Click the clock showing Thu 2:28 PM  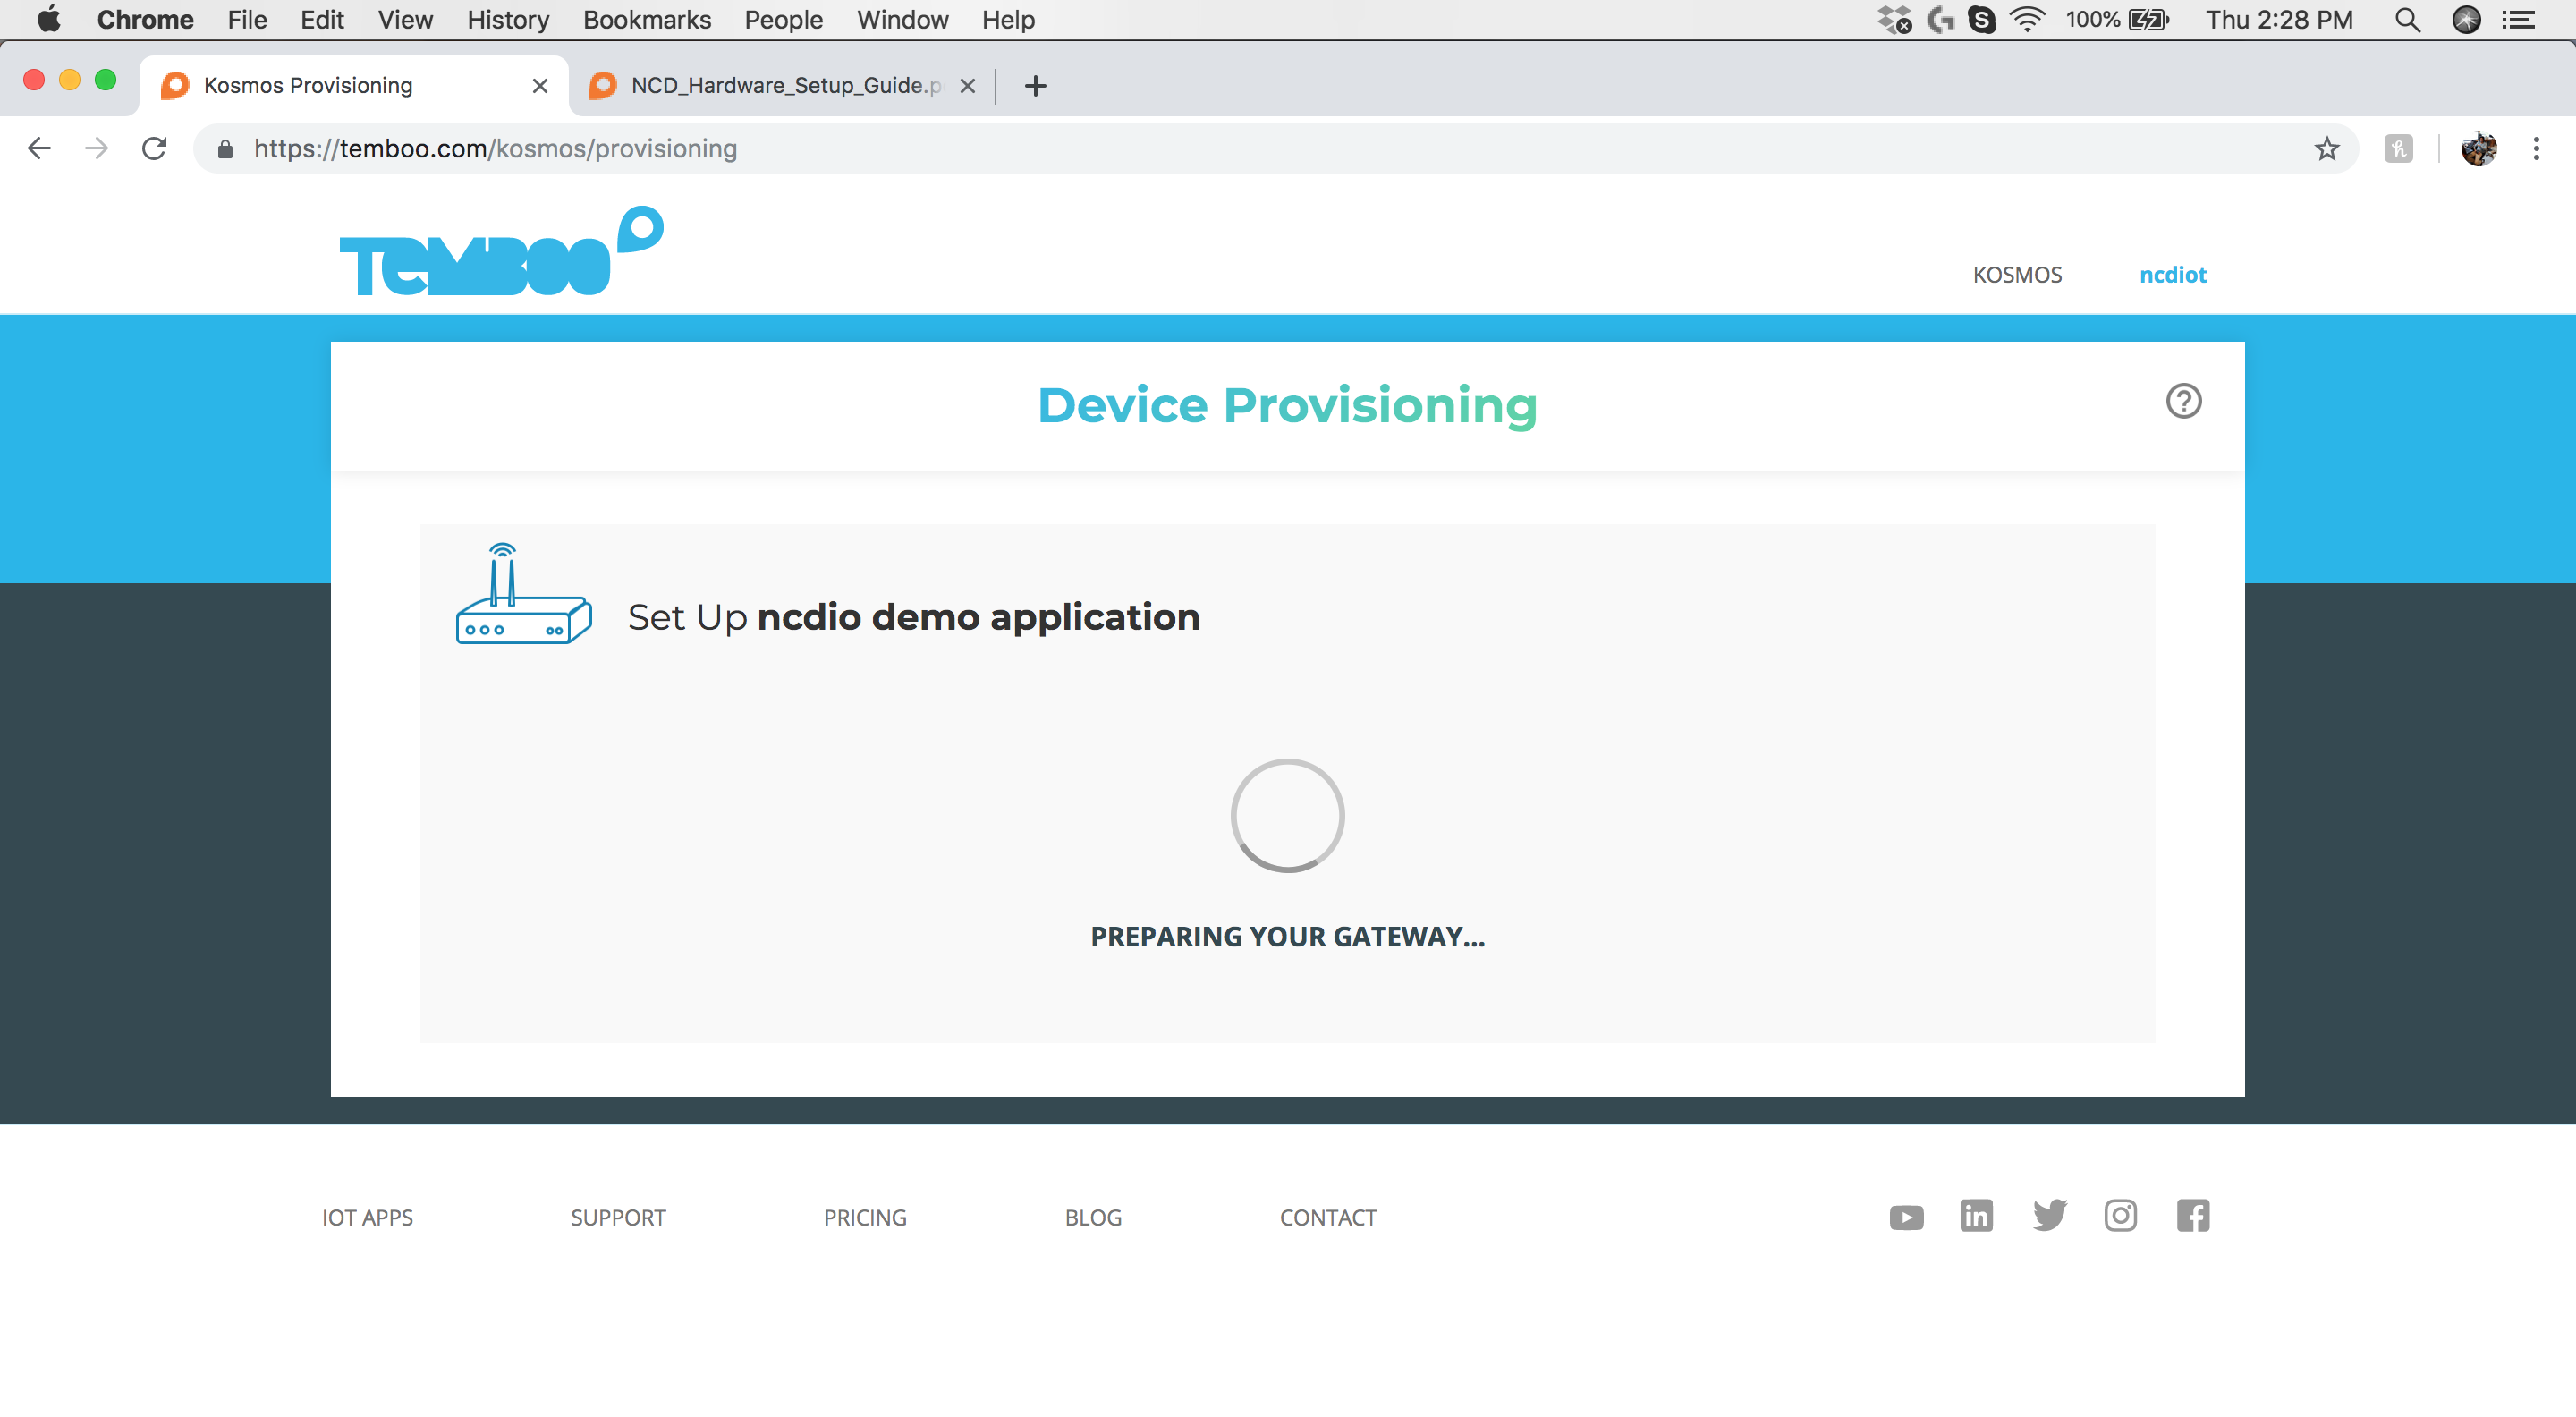(x=2279, y=20)
